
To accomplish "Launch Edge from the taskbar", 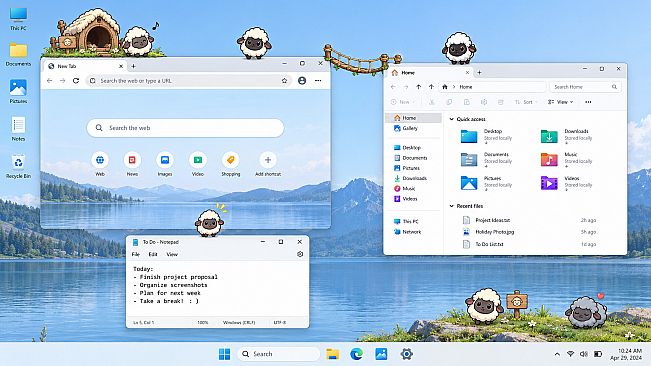I will (x=356, y=354).
